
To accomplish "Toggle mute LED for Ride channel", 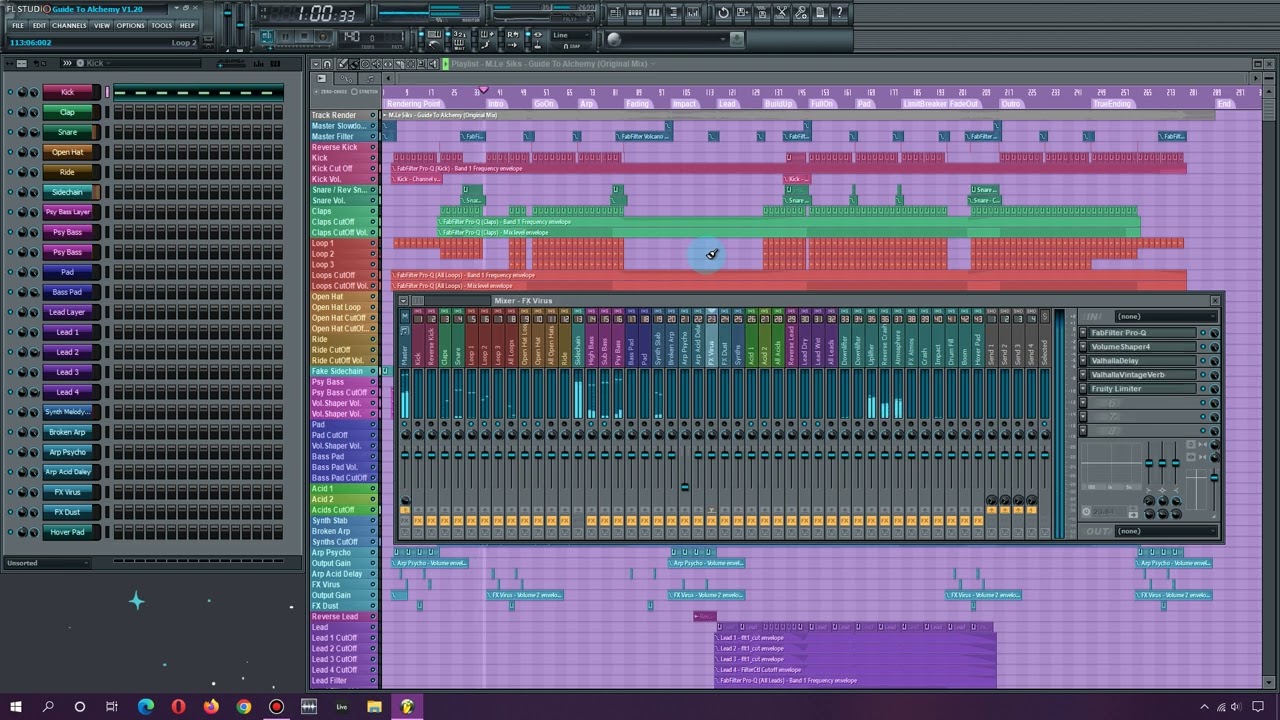I will 10,172.
